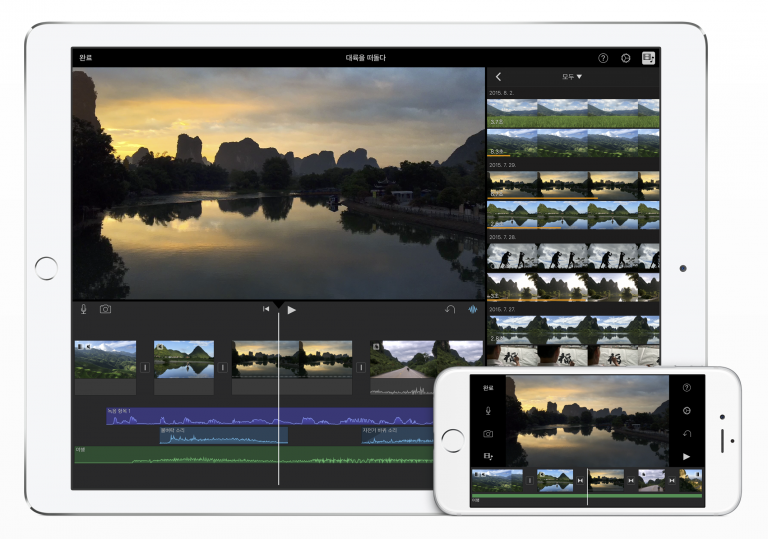Click the 2015. 7. 27. date header
This screenshot has width=768, height=539.
click(x=502, y=310)
